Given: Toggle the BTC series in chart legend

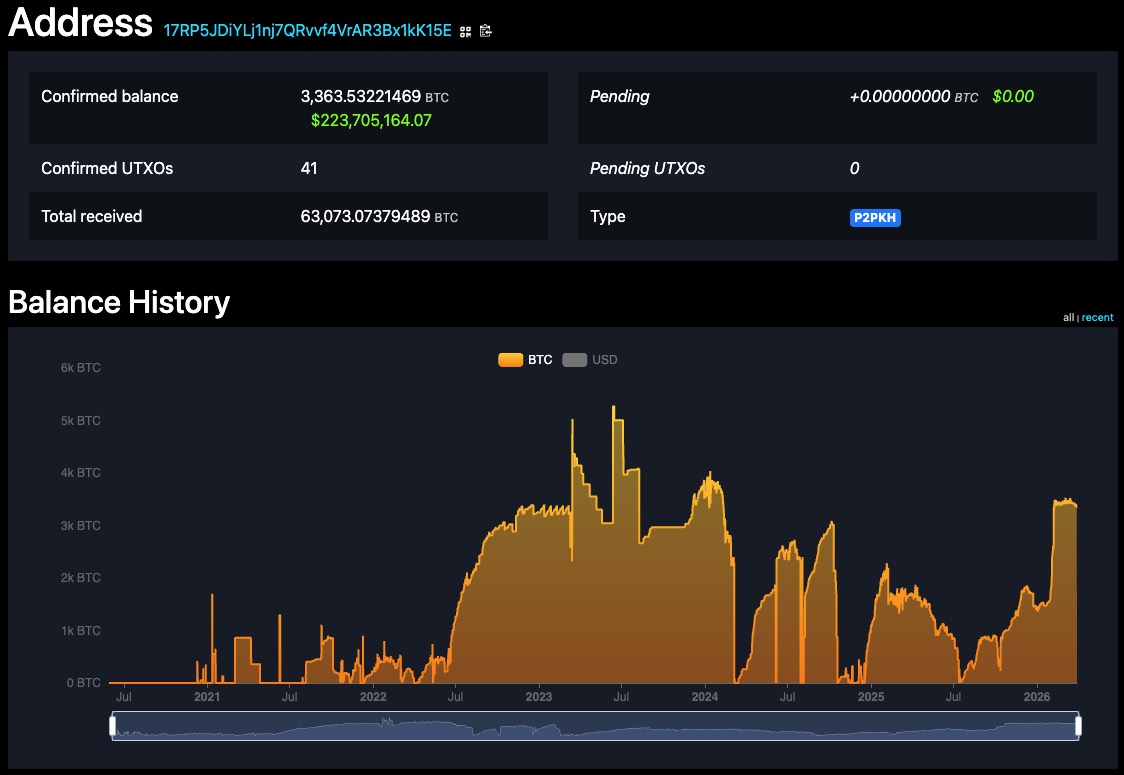Looking at the screenshot, I should pos(525,360).
